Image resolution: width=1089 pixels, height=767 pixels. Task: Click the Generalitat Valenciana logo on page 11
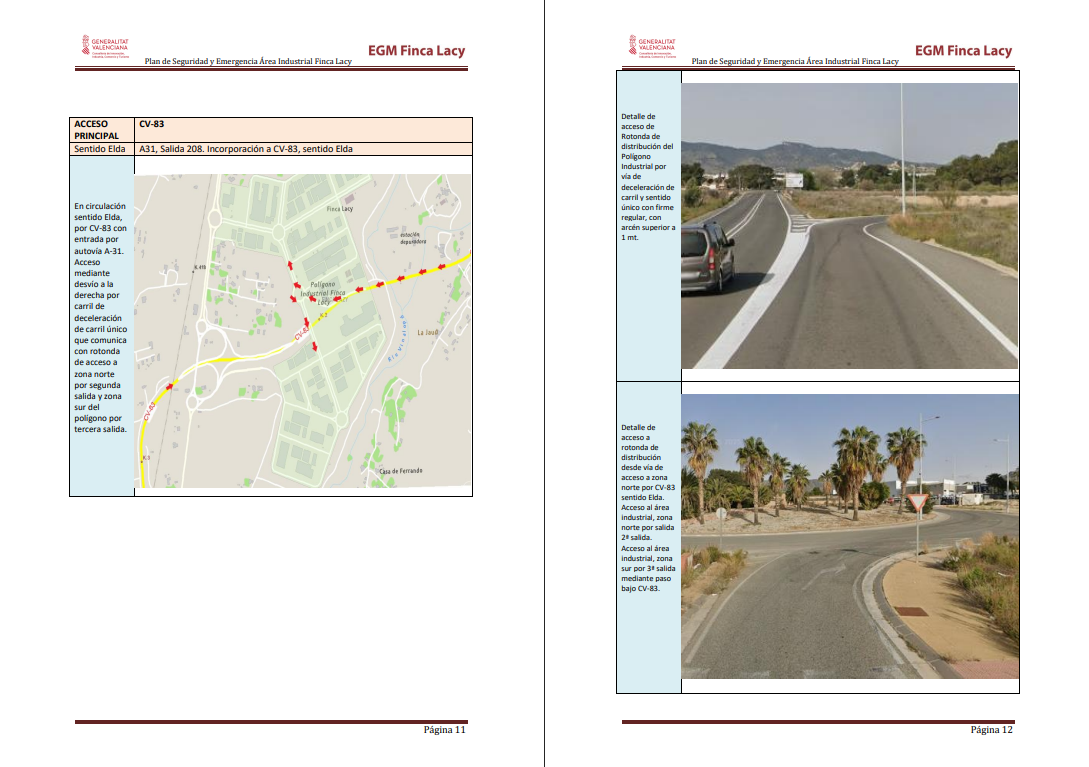[x=104, y=47]
